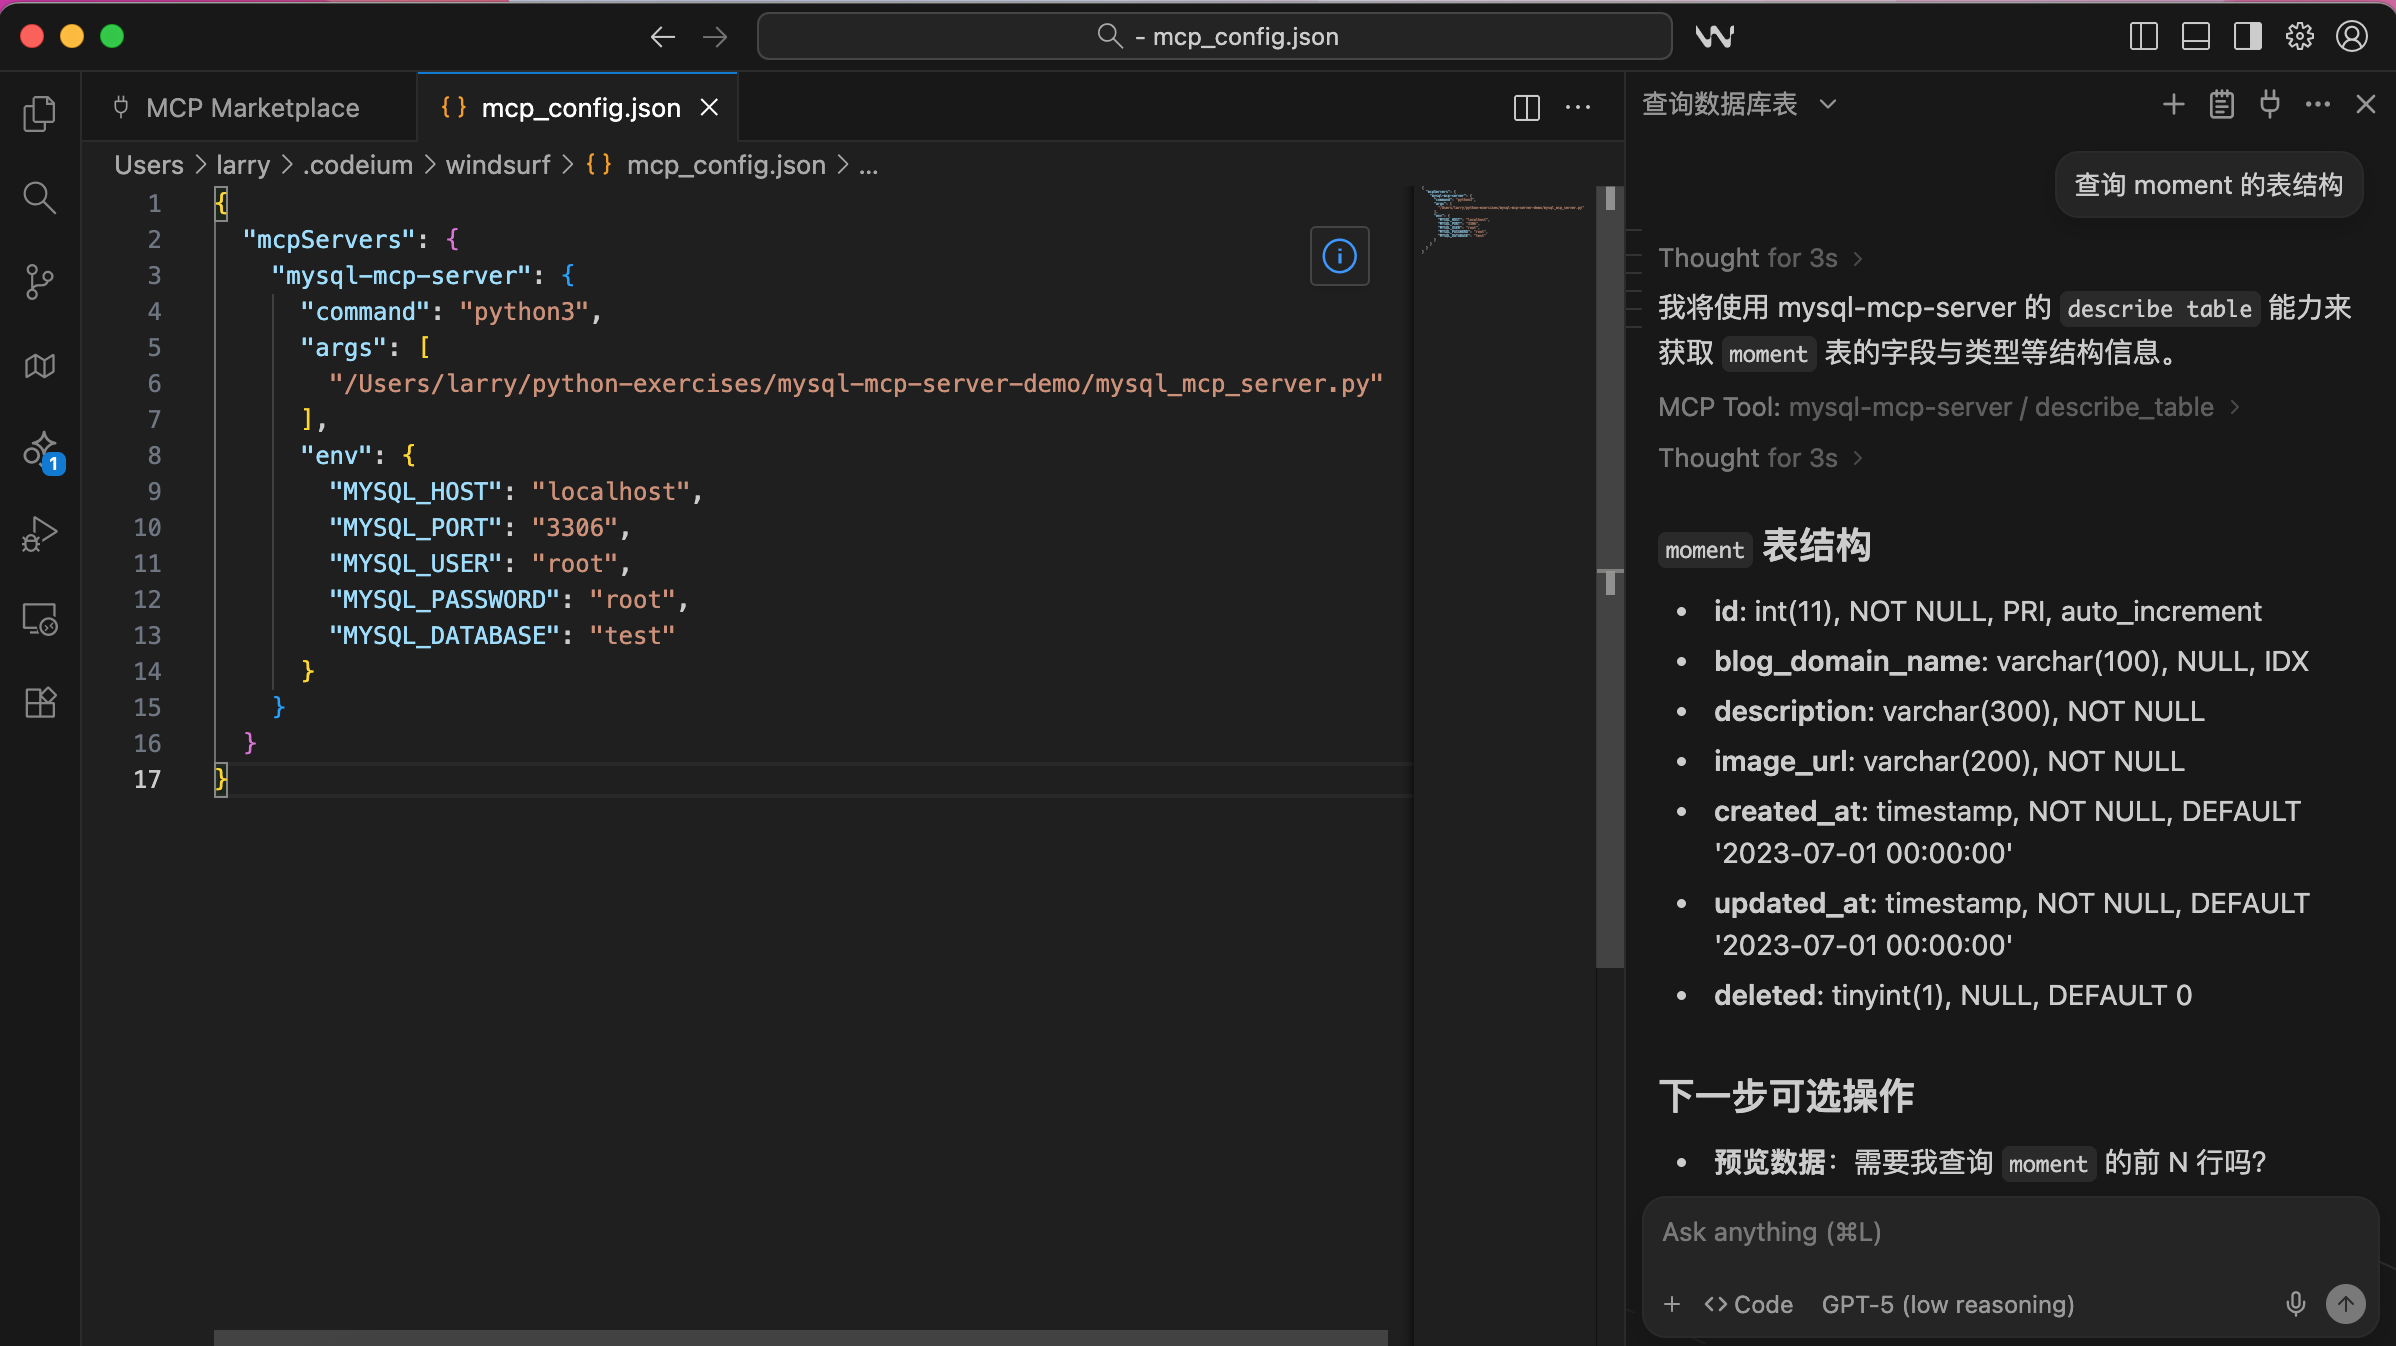Screen dimensions: 2396x1346
Task: Toggle the secondary side bar layout button
Action: tap(2247, 37)
